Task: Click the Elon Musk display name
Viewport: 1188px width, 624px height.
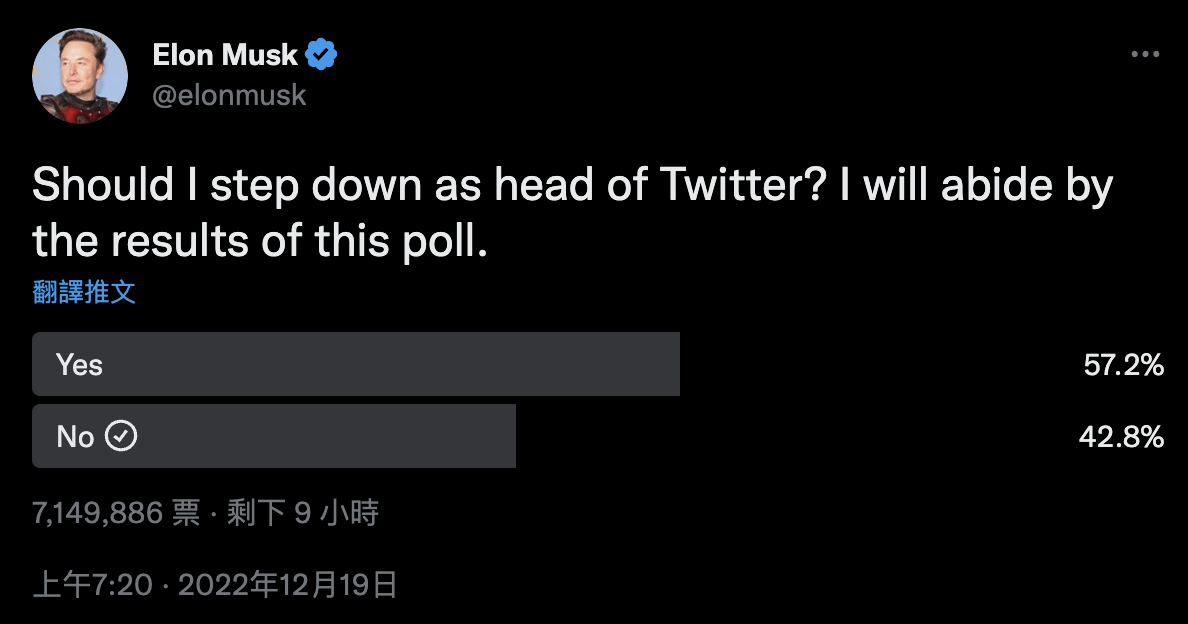Action: coord(225,55)
